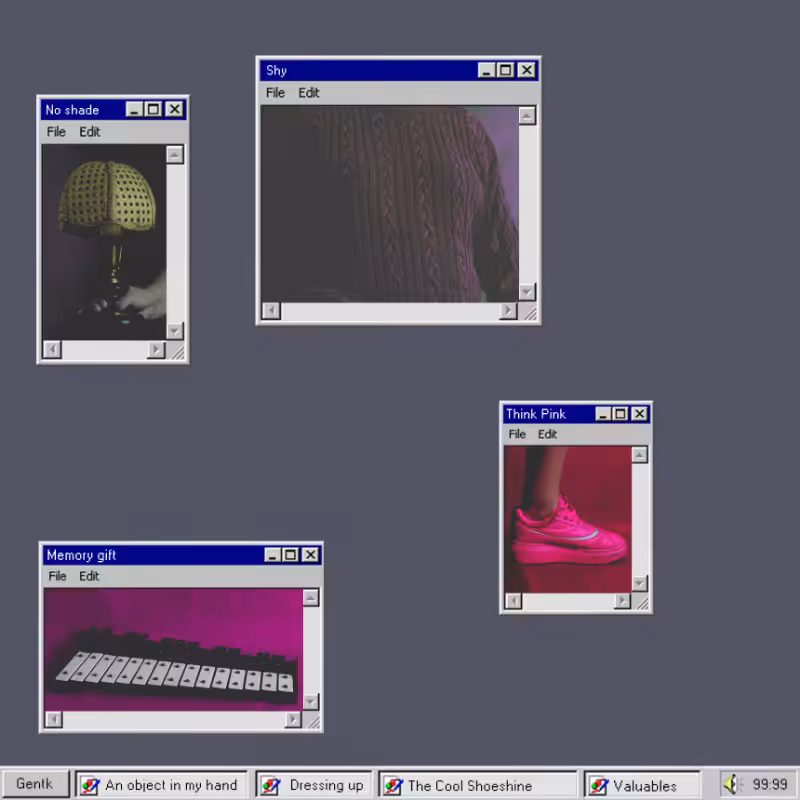Click the No shade title bar
This screenshot has width=800, height=800.
click(x=113, y=110)
